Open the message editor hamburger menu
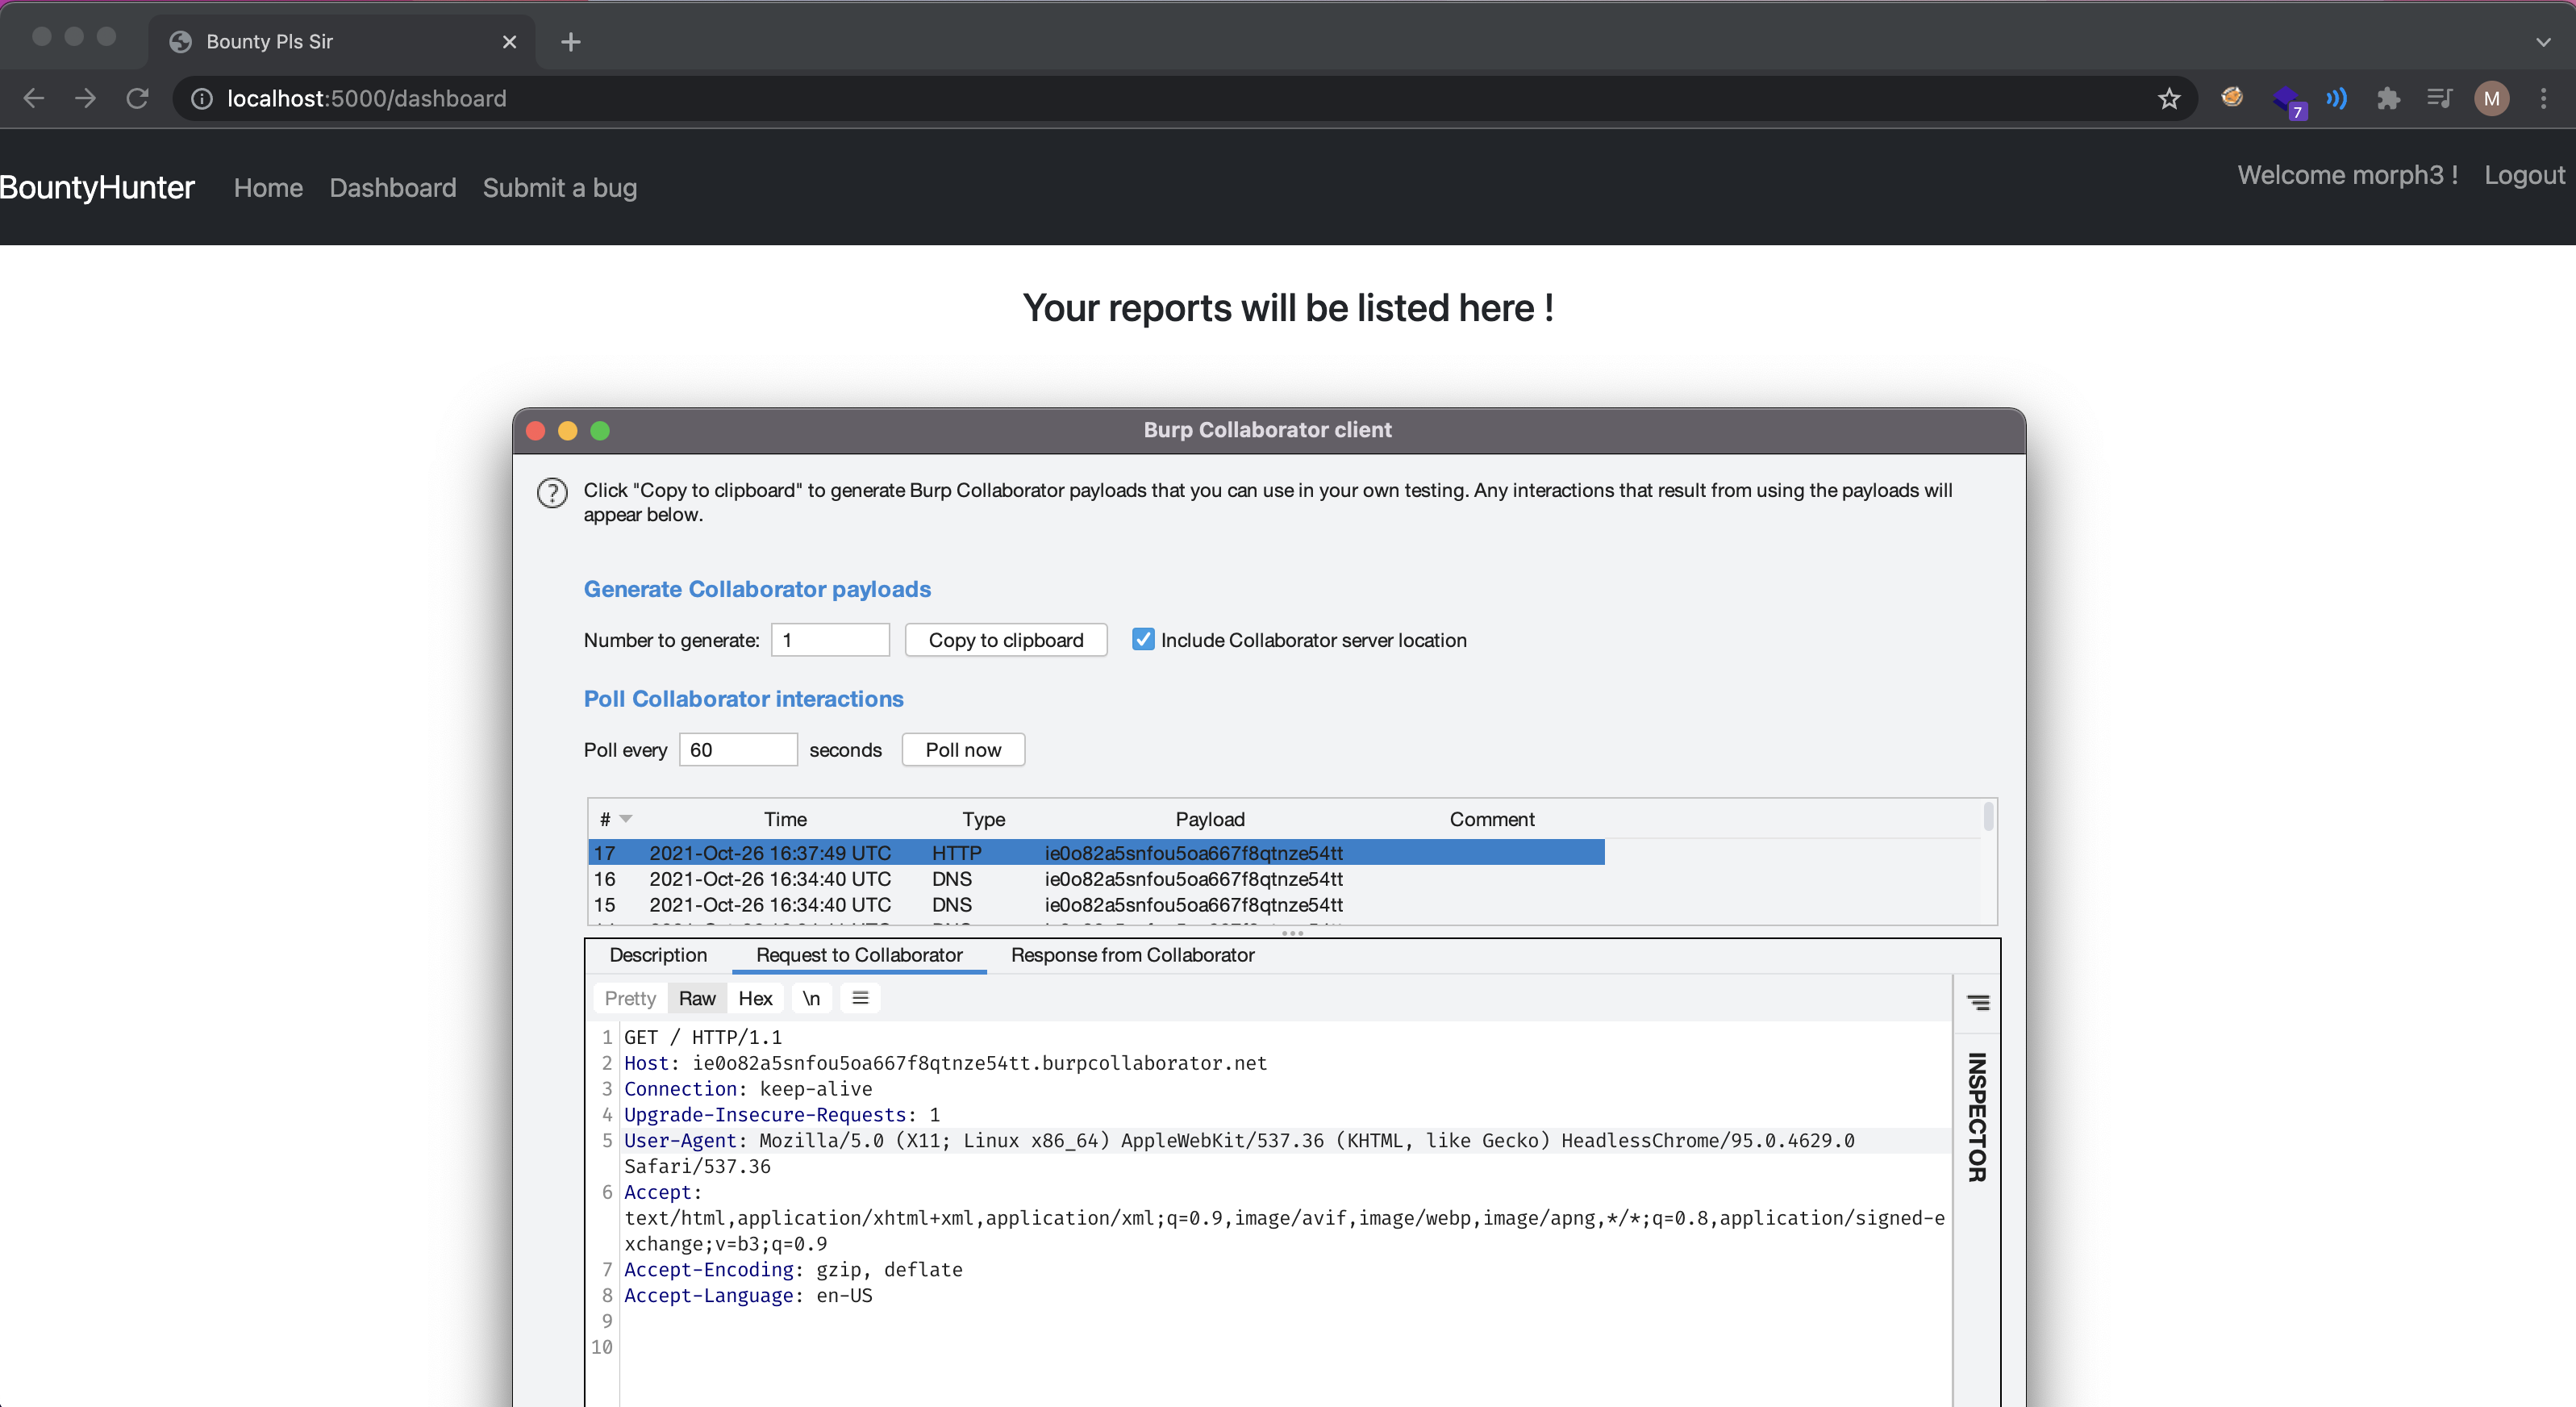 pyautogui.click(x=860, y=998)
